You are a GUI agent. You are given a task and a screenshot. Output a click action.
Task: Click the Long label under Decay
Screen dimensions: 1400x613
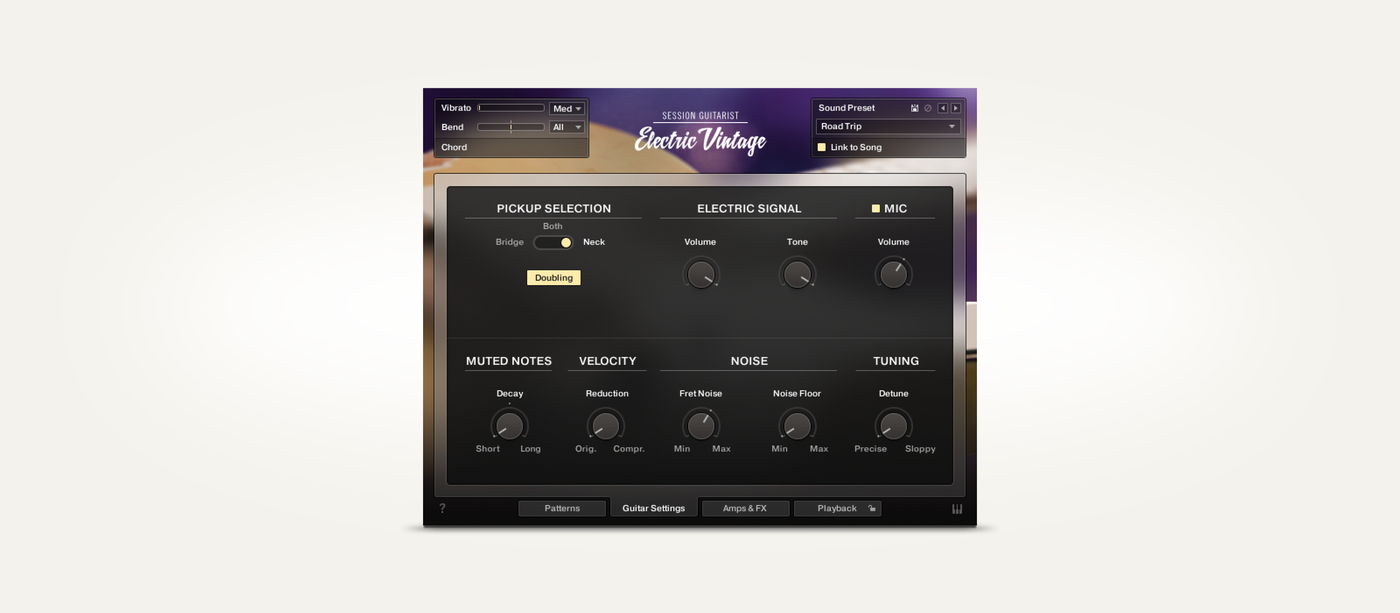click(531, 449)
